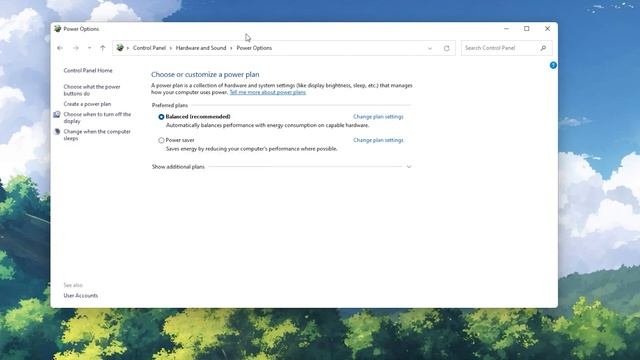This screenshot has width=640, height=360.
Task: Open Change when the computer sleeps
Action: [97, 135]
